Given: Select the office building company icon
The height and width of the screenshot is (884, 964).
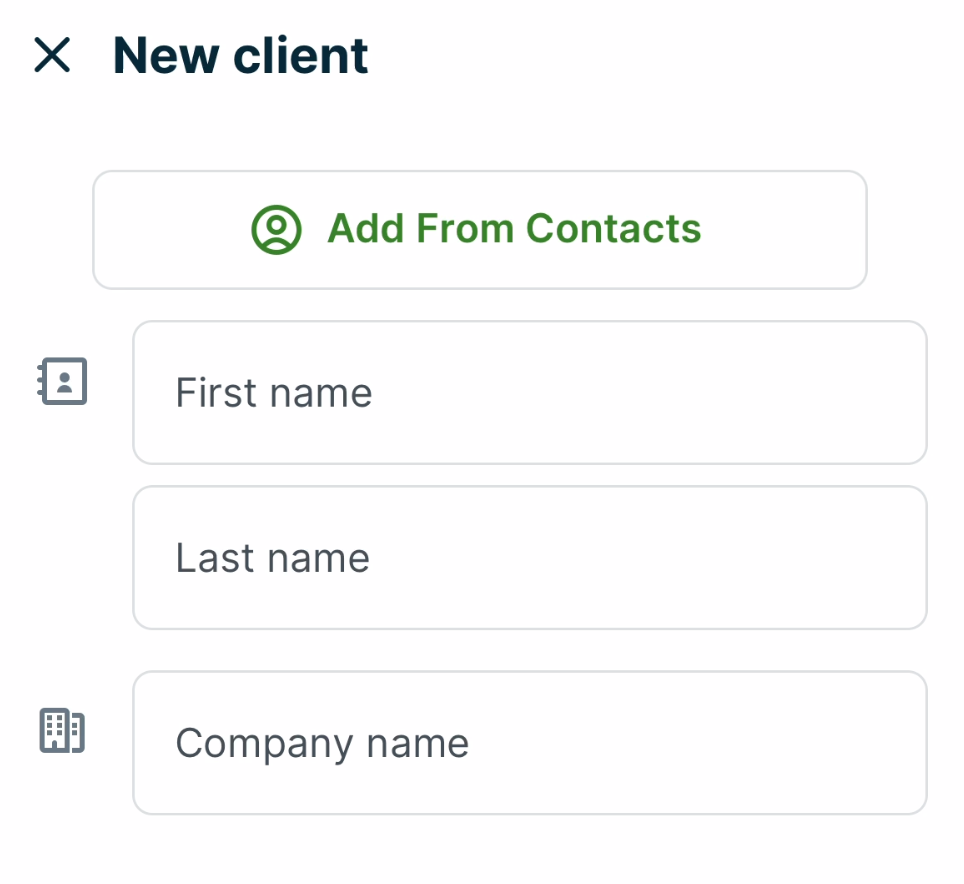Looking at the screenshot, I should coord(62,731).
